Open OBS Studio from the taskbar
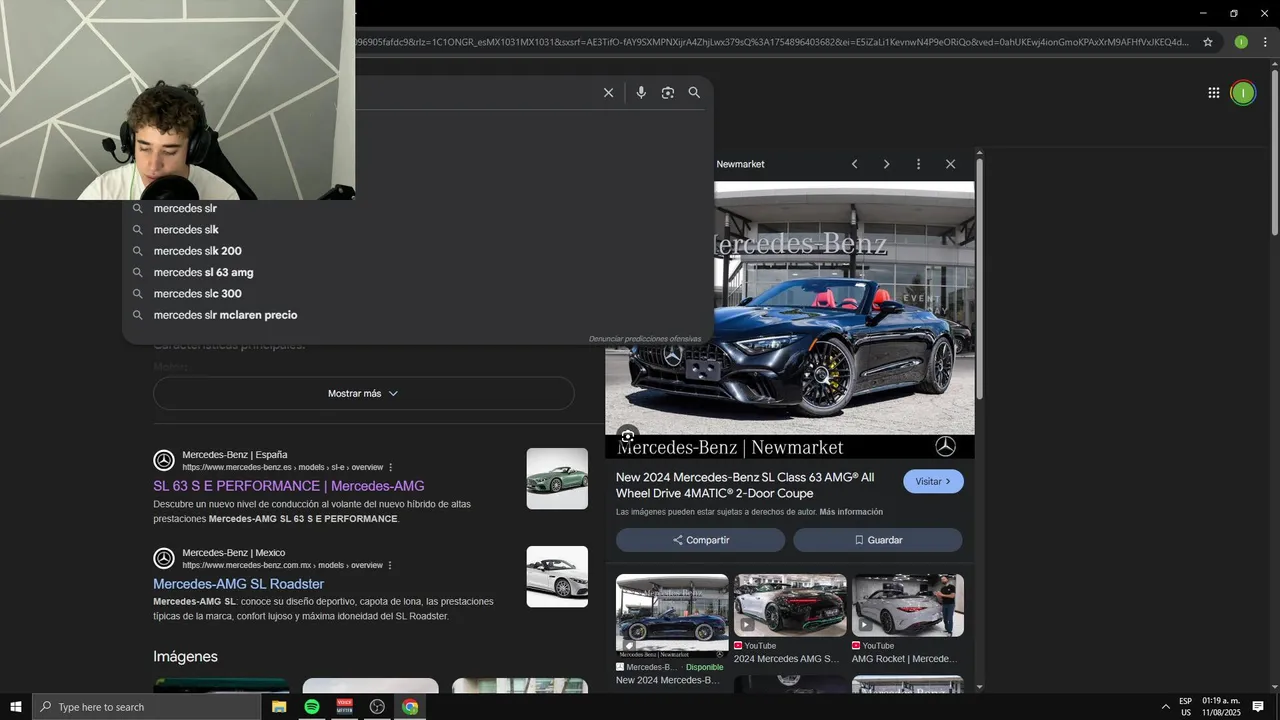 point(377,707)
